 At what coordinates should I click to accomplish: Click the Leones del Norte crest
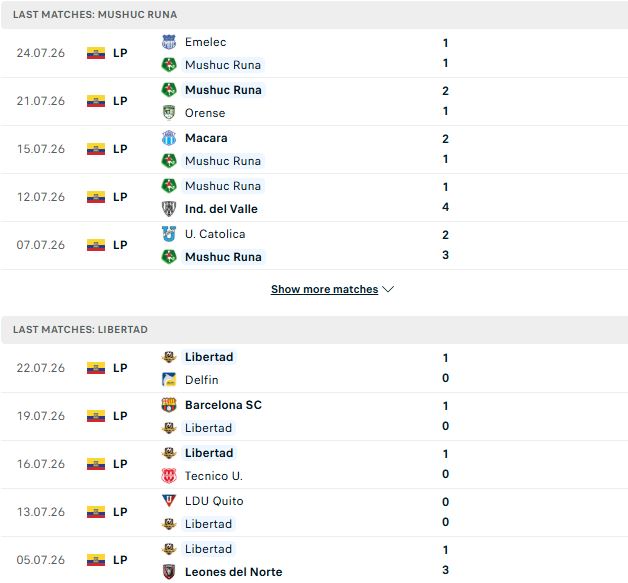[169, 572]
